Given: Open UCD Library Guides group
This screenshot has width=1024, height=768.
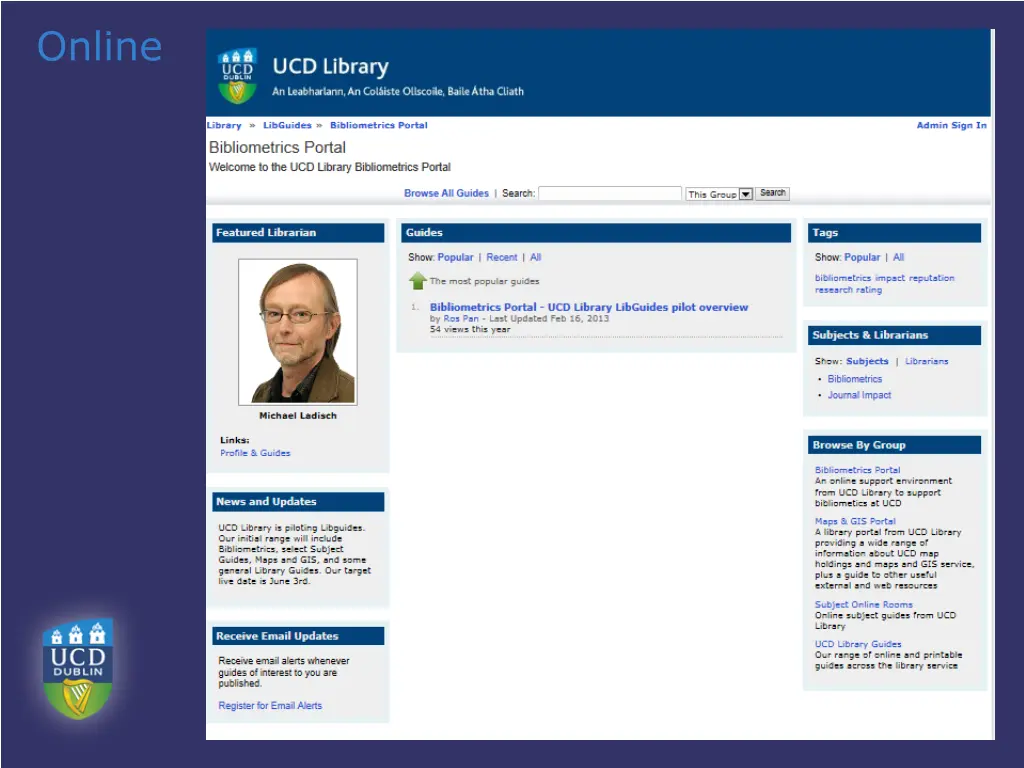Looking at the screenshot, I should tap(857, 644).
